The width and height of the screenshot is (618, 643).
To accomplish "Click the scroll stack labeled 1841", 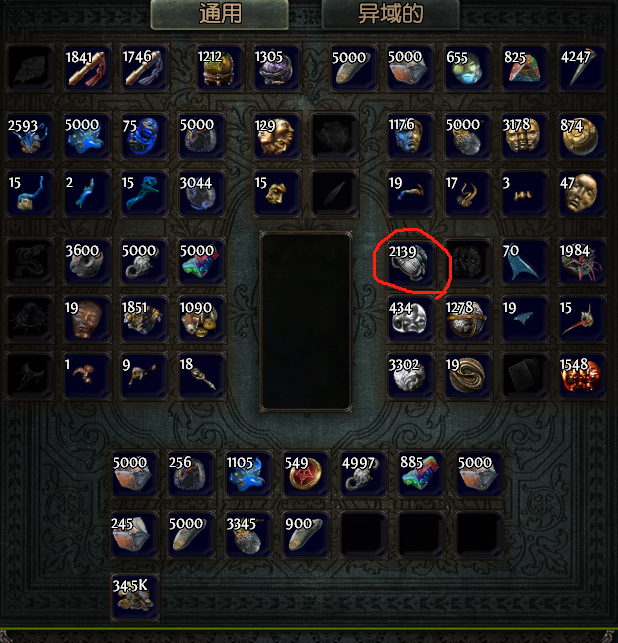I will (x=87, y=68).
